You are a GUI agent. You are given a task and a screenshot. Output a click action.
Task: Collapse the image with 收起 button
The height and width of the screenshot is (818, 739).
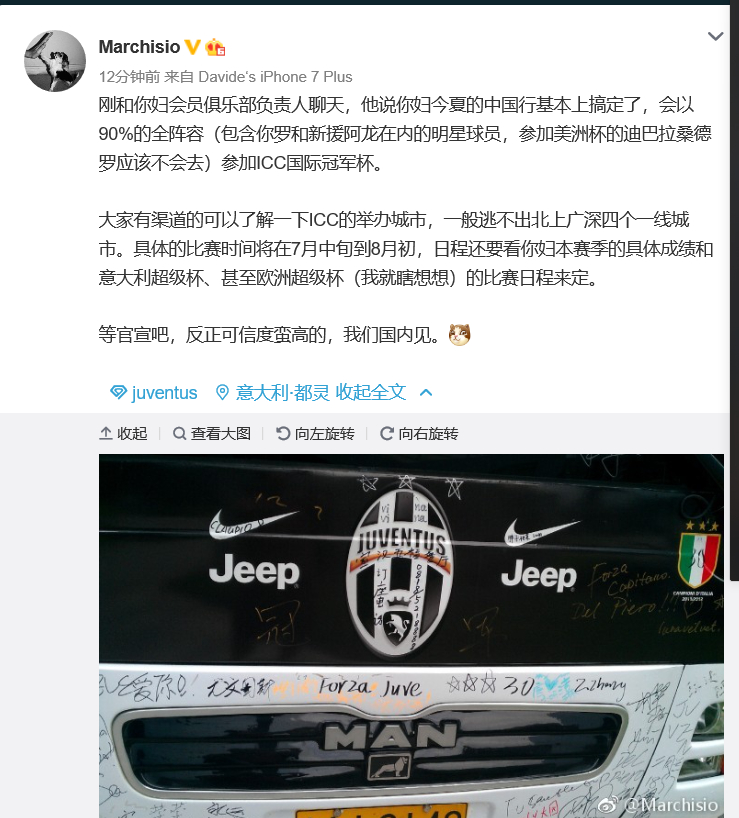click(x=123, y=434)
